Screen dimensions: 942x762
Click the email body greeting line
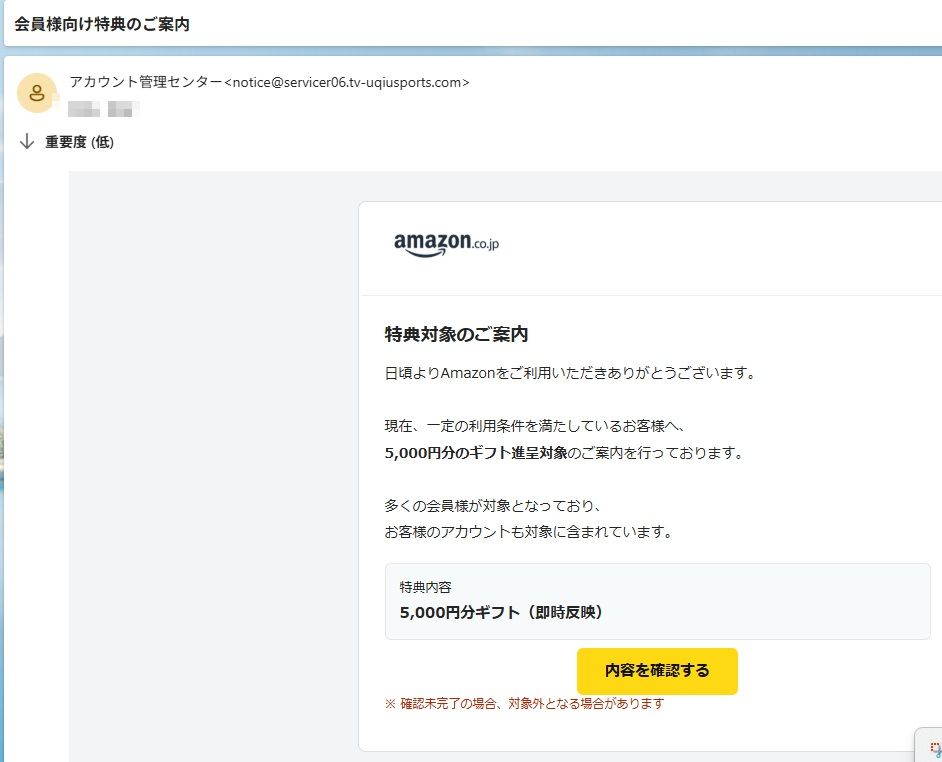coord(568,372)
